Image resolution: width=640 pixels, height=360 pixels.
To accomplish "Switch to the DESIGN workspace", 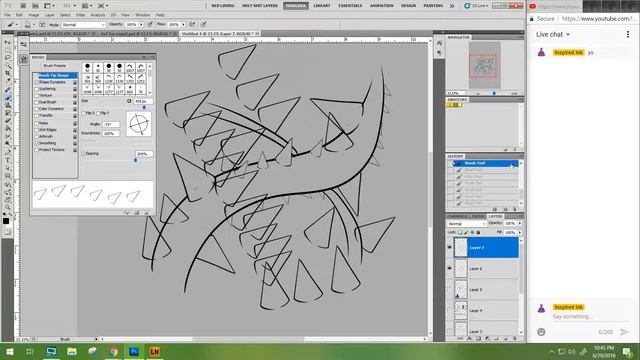I will click(408, 6).
